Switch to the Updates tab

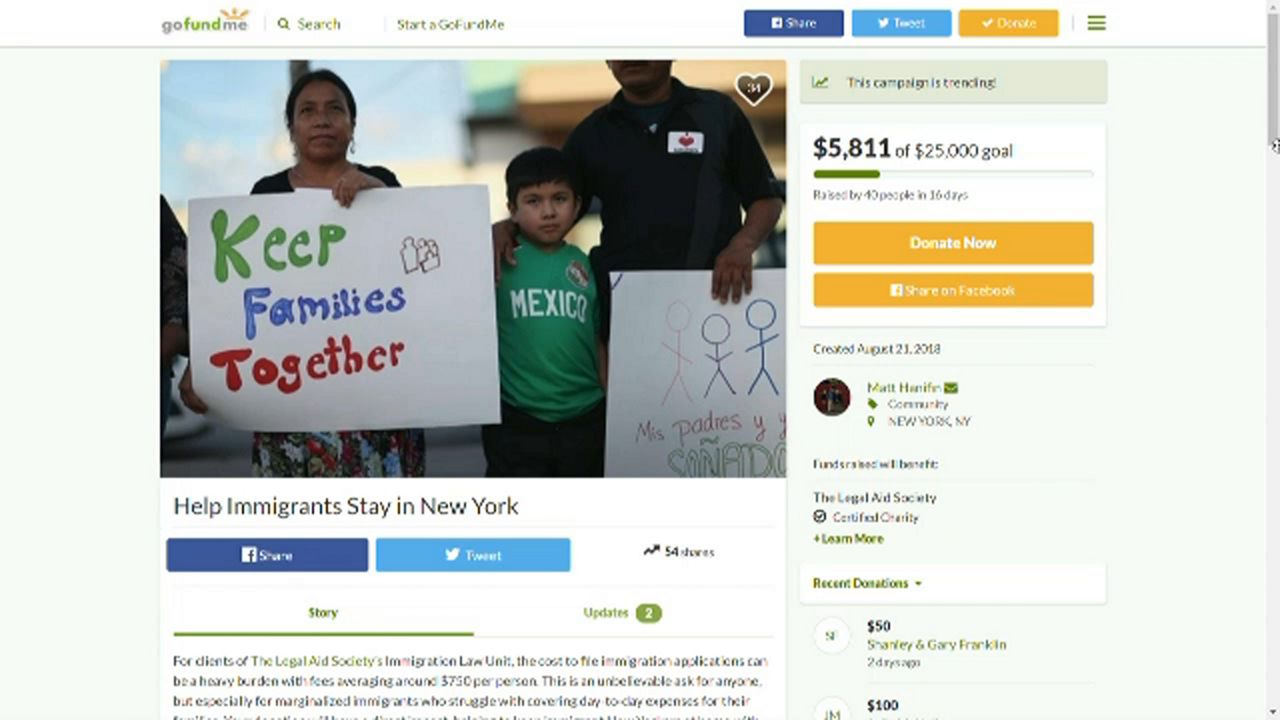pos(622,613)
